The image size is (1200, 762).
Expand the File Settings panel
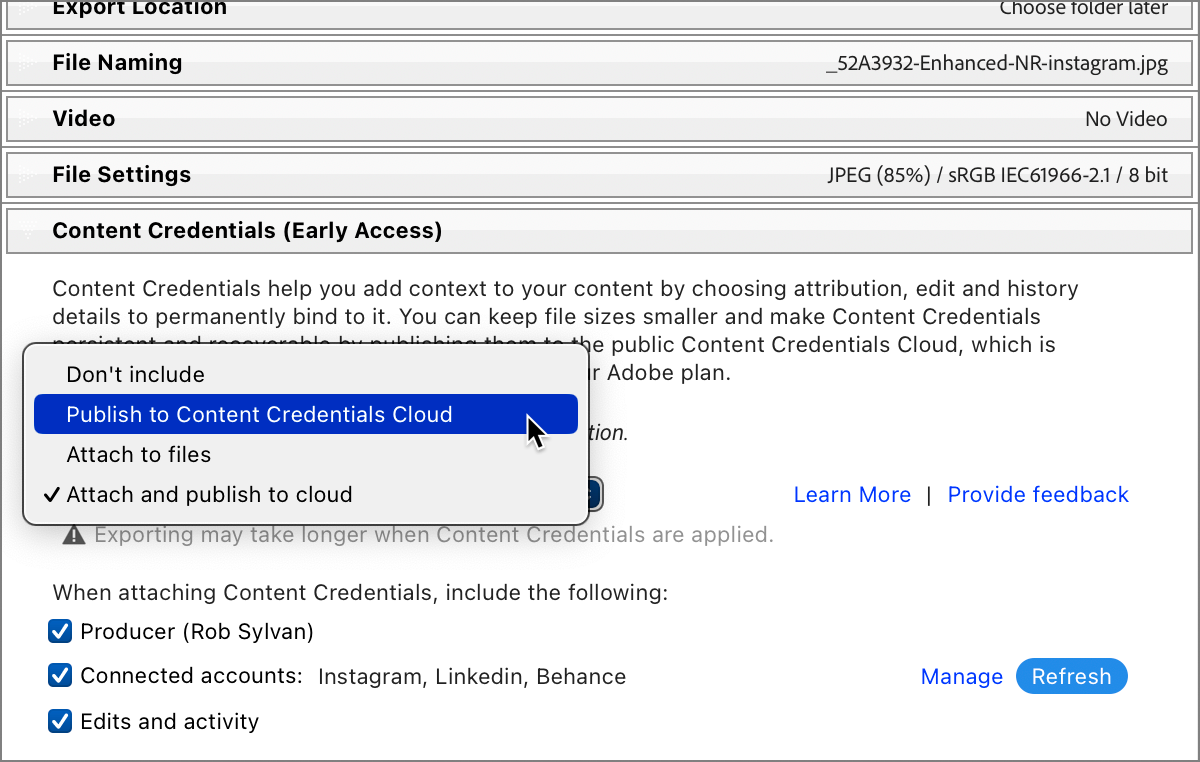click(121, 175)
